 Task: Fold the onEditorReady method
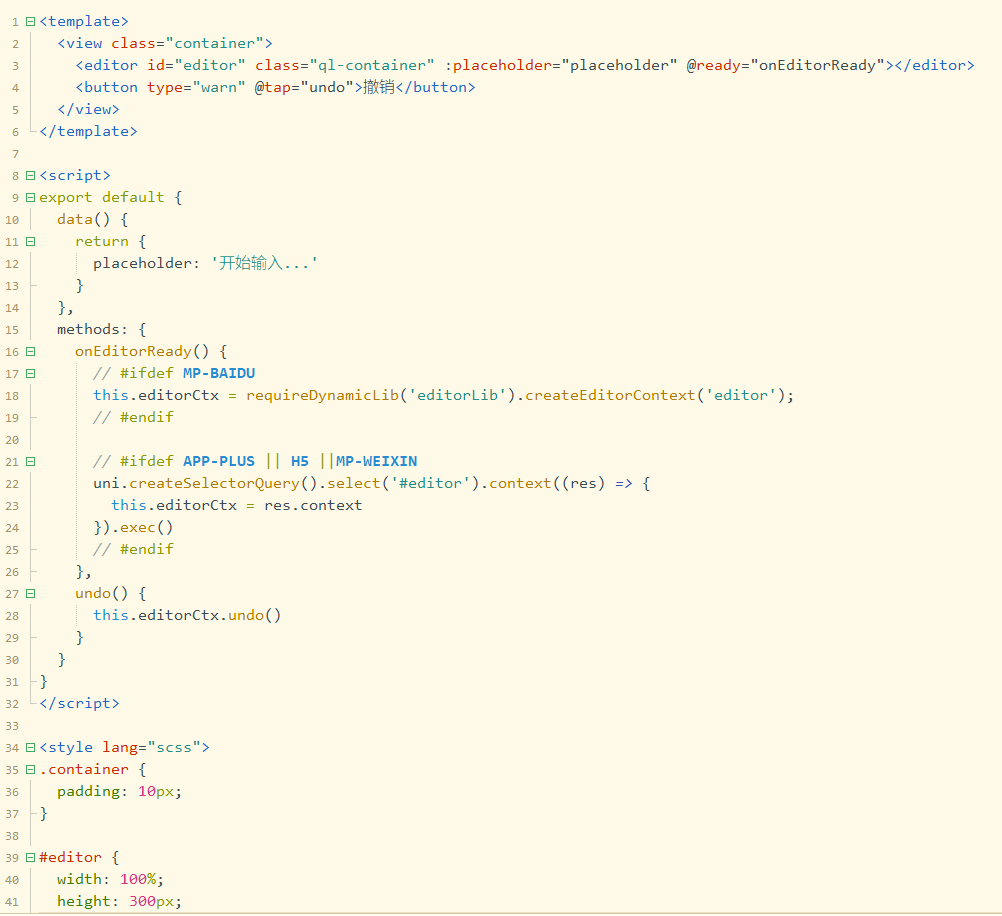[30, 351]
